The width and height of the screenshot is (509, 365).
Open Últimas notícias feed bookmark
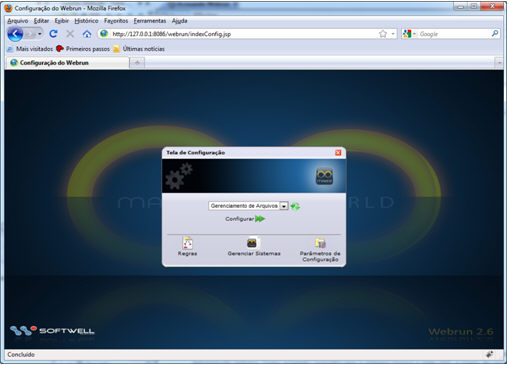pyautogui.click(x=139, y=49)
